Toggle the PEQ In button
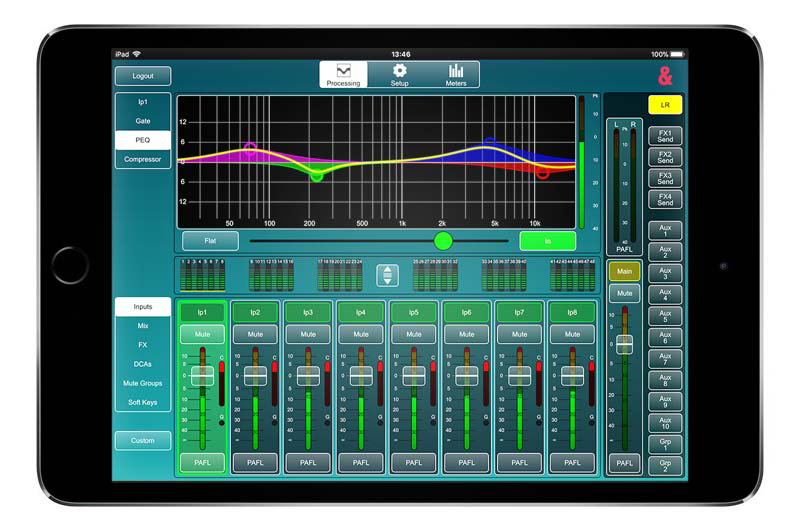The width and height of the screenshot is (800, 531). tap(547, 241)
